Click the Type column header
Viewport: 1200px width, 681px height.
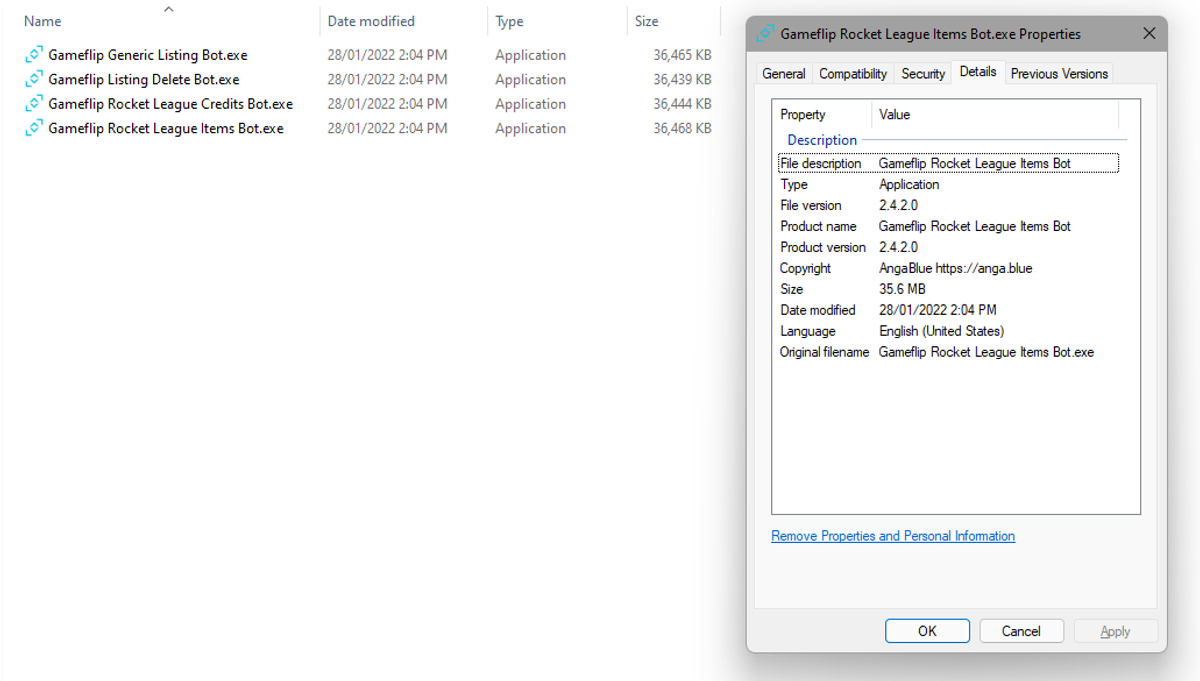pos(507,21)
